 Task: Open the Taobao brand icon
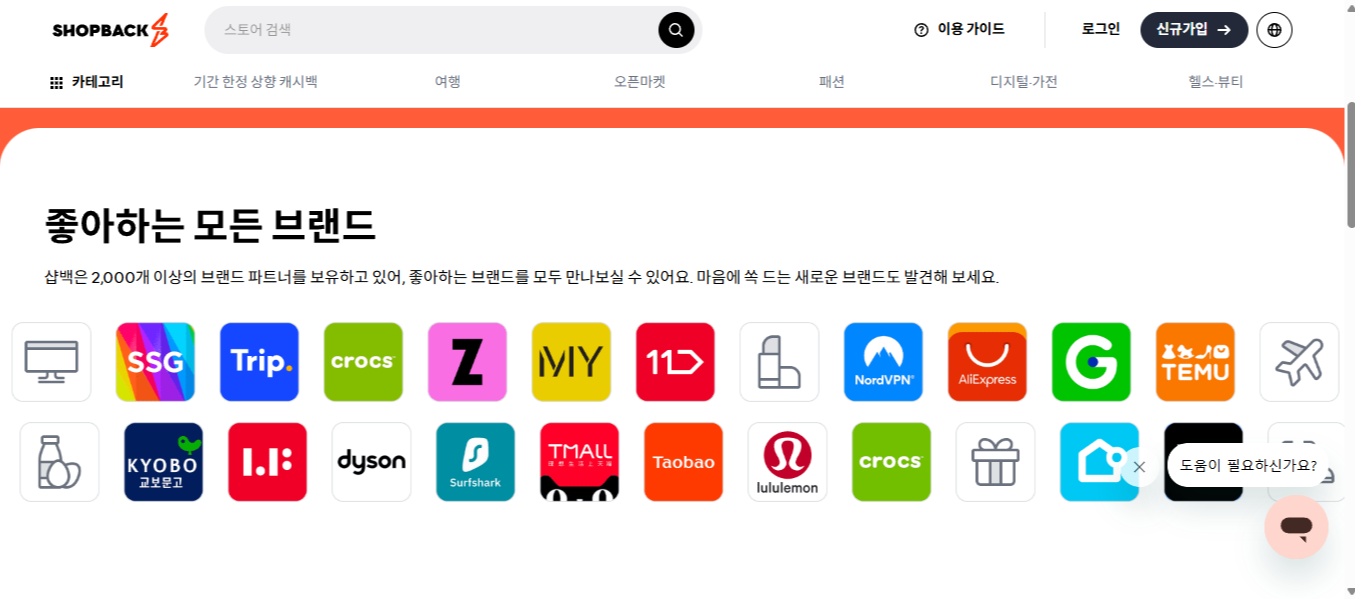[x=683, y=462]
